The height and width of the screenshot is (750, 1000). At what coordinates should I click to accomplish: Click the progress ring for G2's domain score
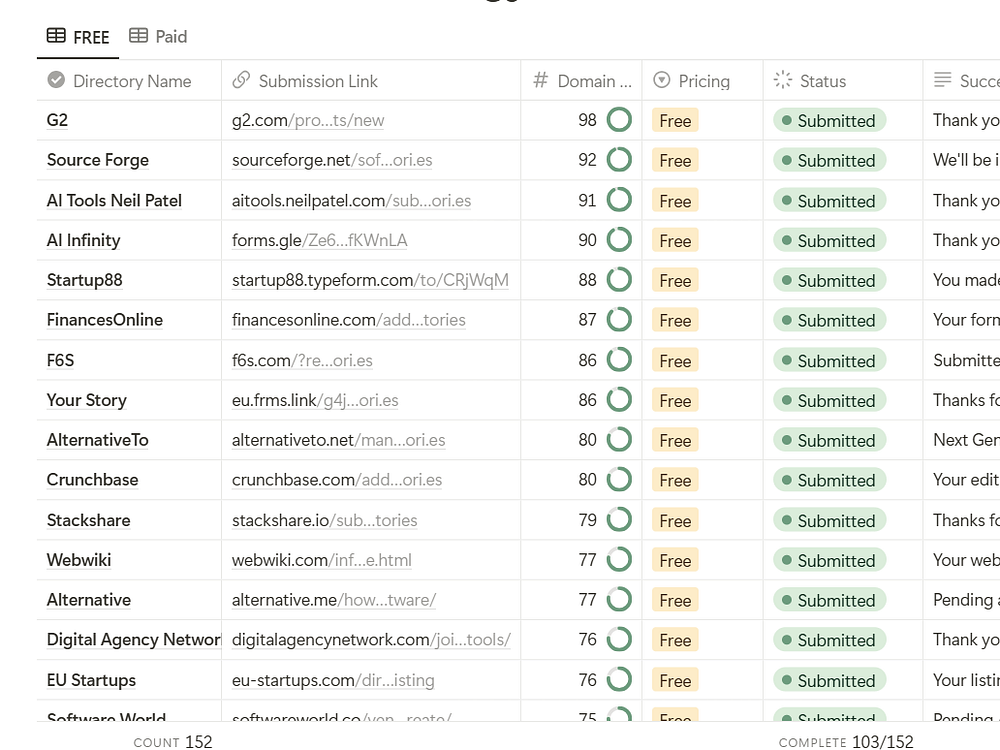(x=620, y=121)
